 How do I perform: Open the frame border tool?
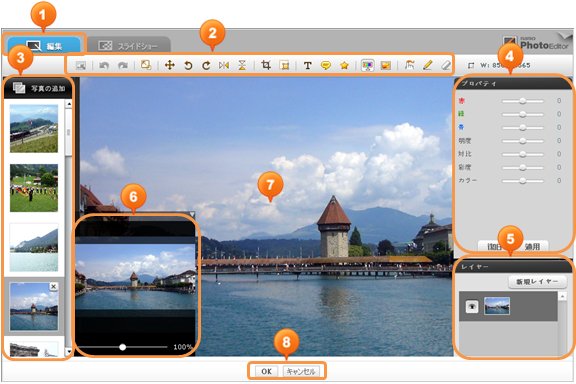coord(285,65)
